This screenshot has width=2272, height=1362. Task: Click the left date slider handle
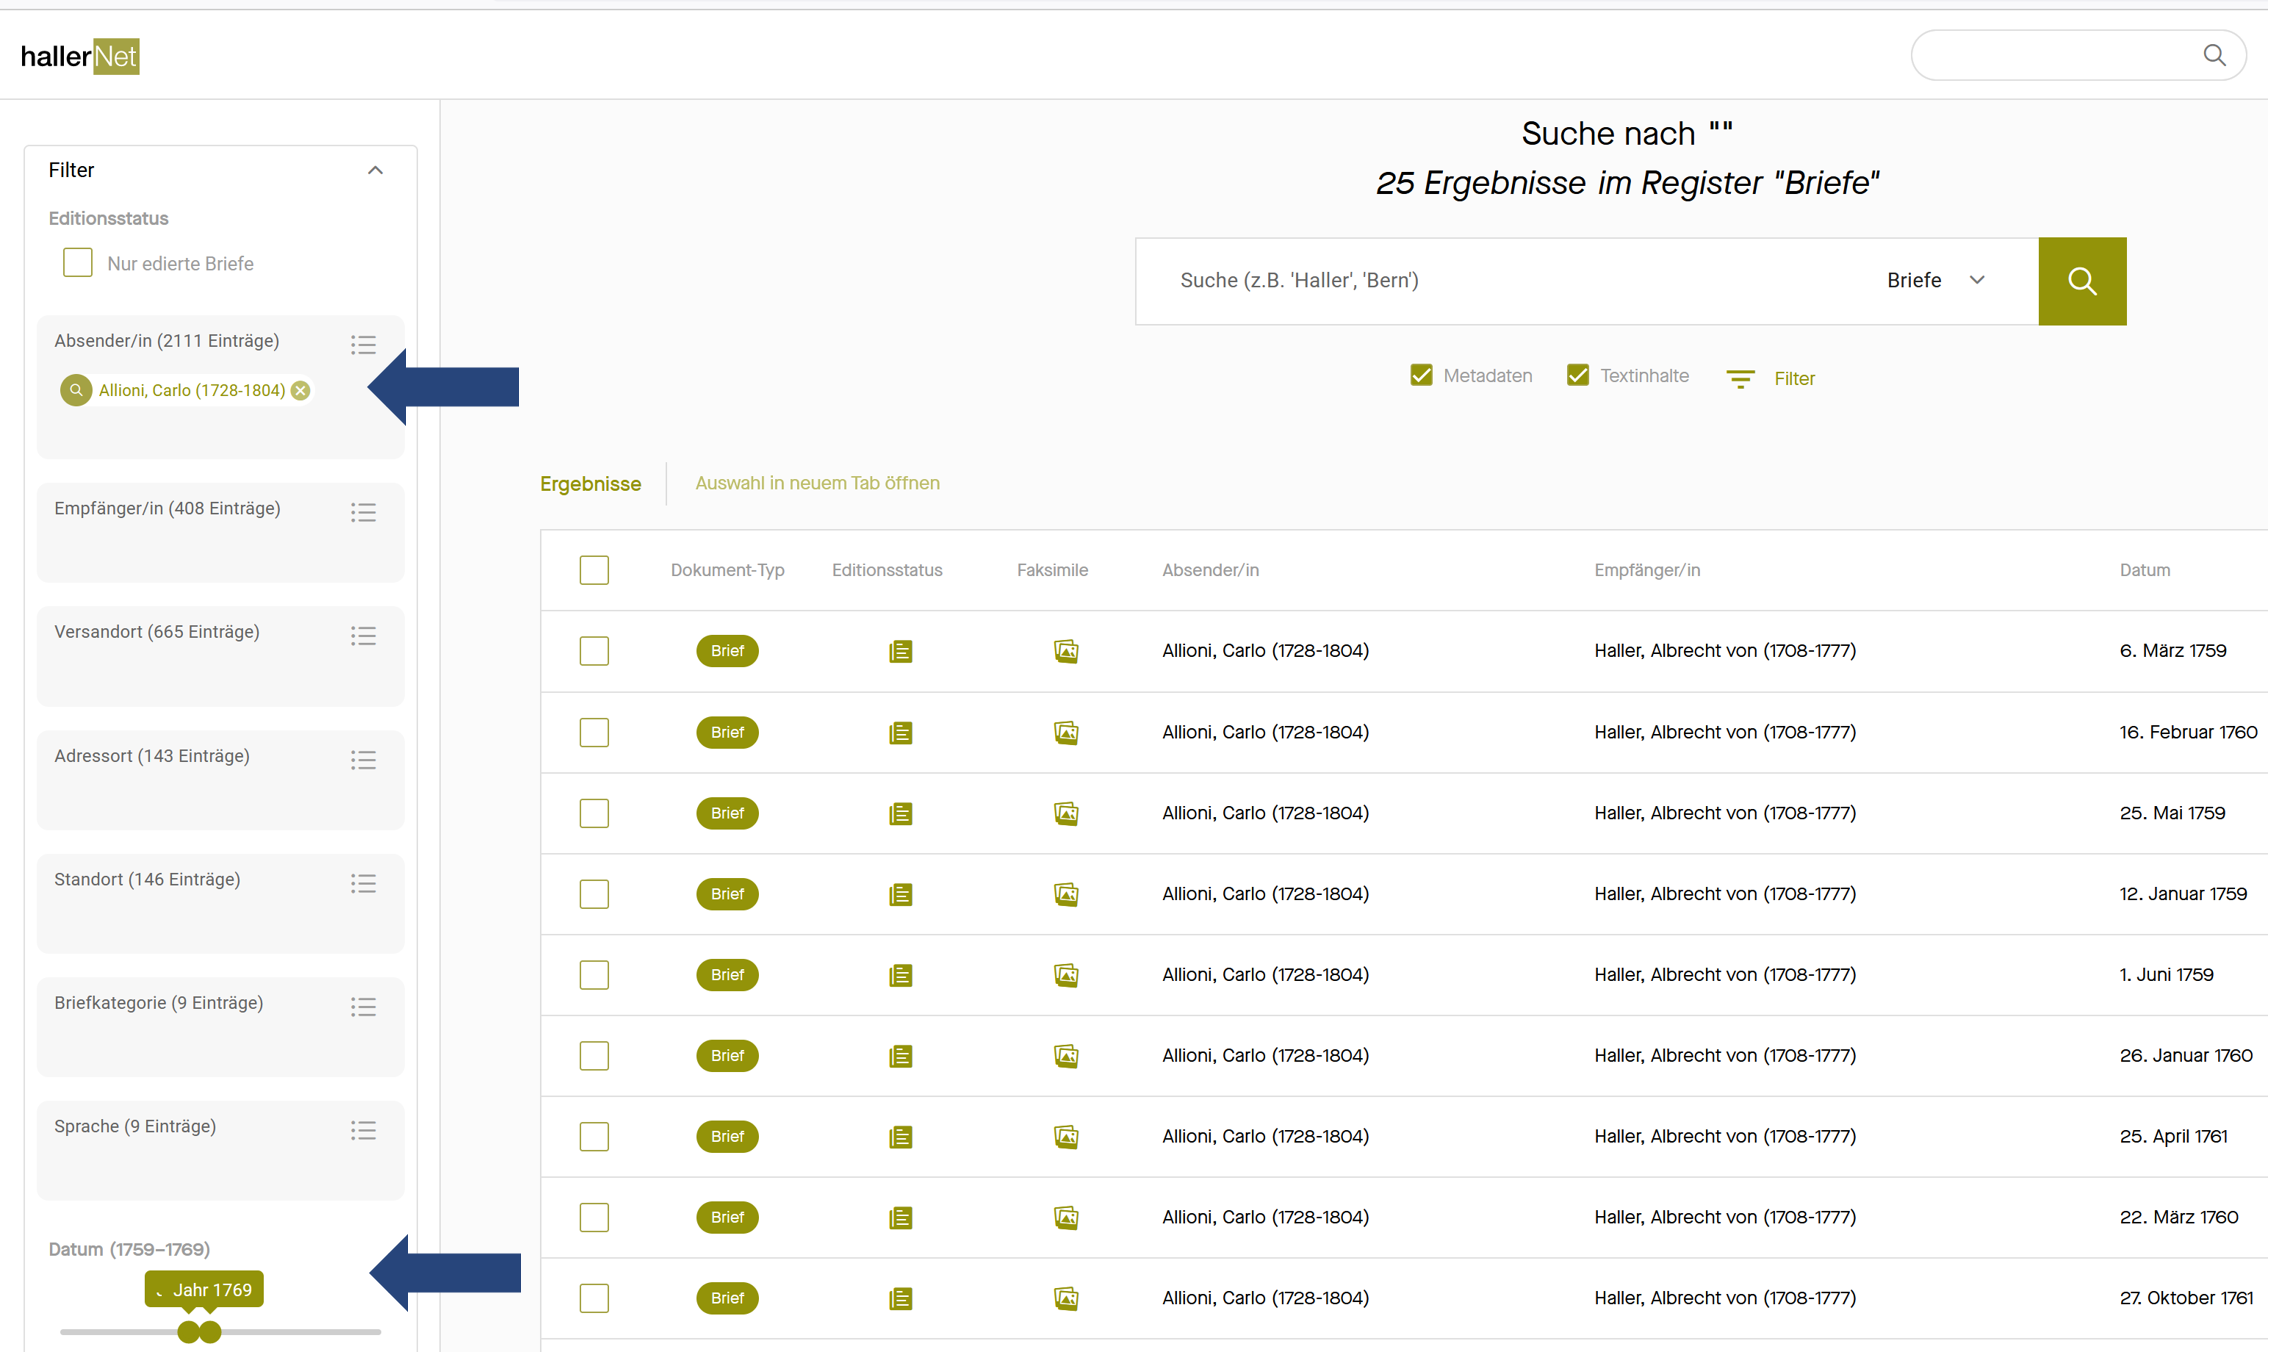tap(187, 1334)
